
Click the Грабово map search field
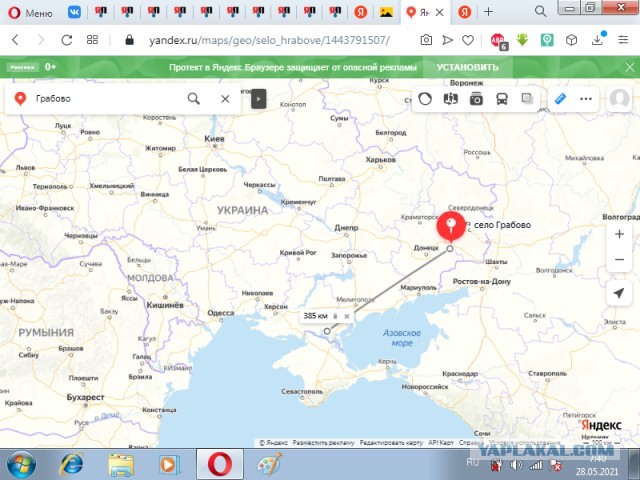point(106,99)
